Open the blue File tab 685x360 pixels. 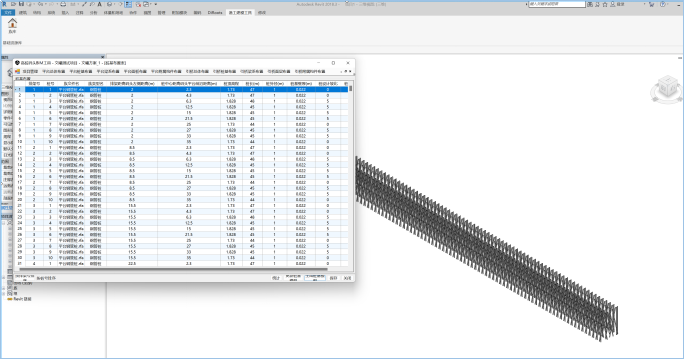(x=8, y=13)
